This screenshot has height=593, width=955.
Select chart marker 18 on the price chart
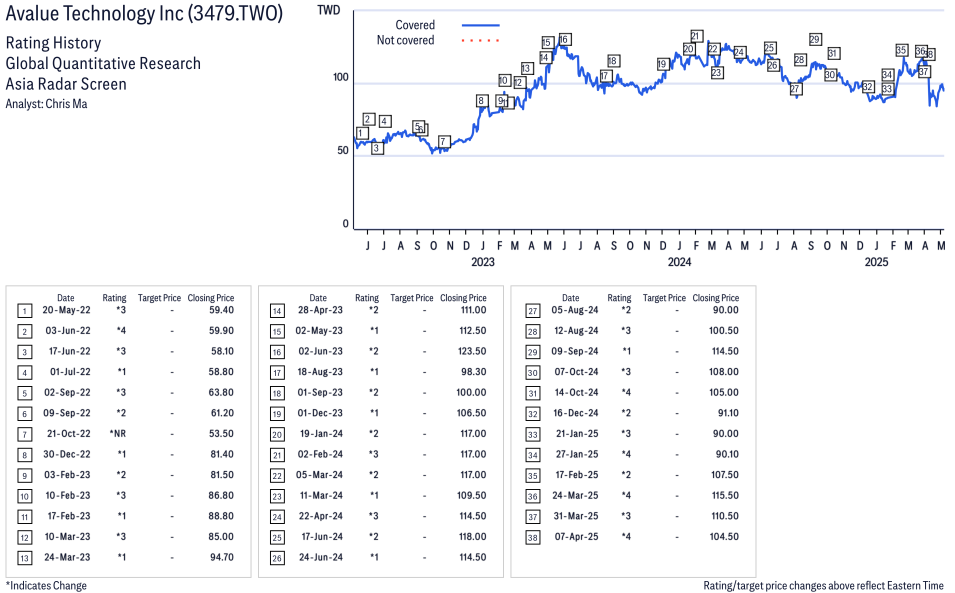tap(613, 61)
